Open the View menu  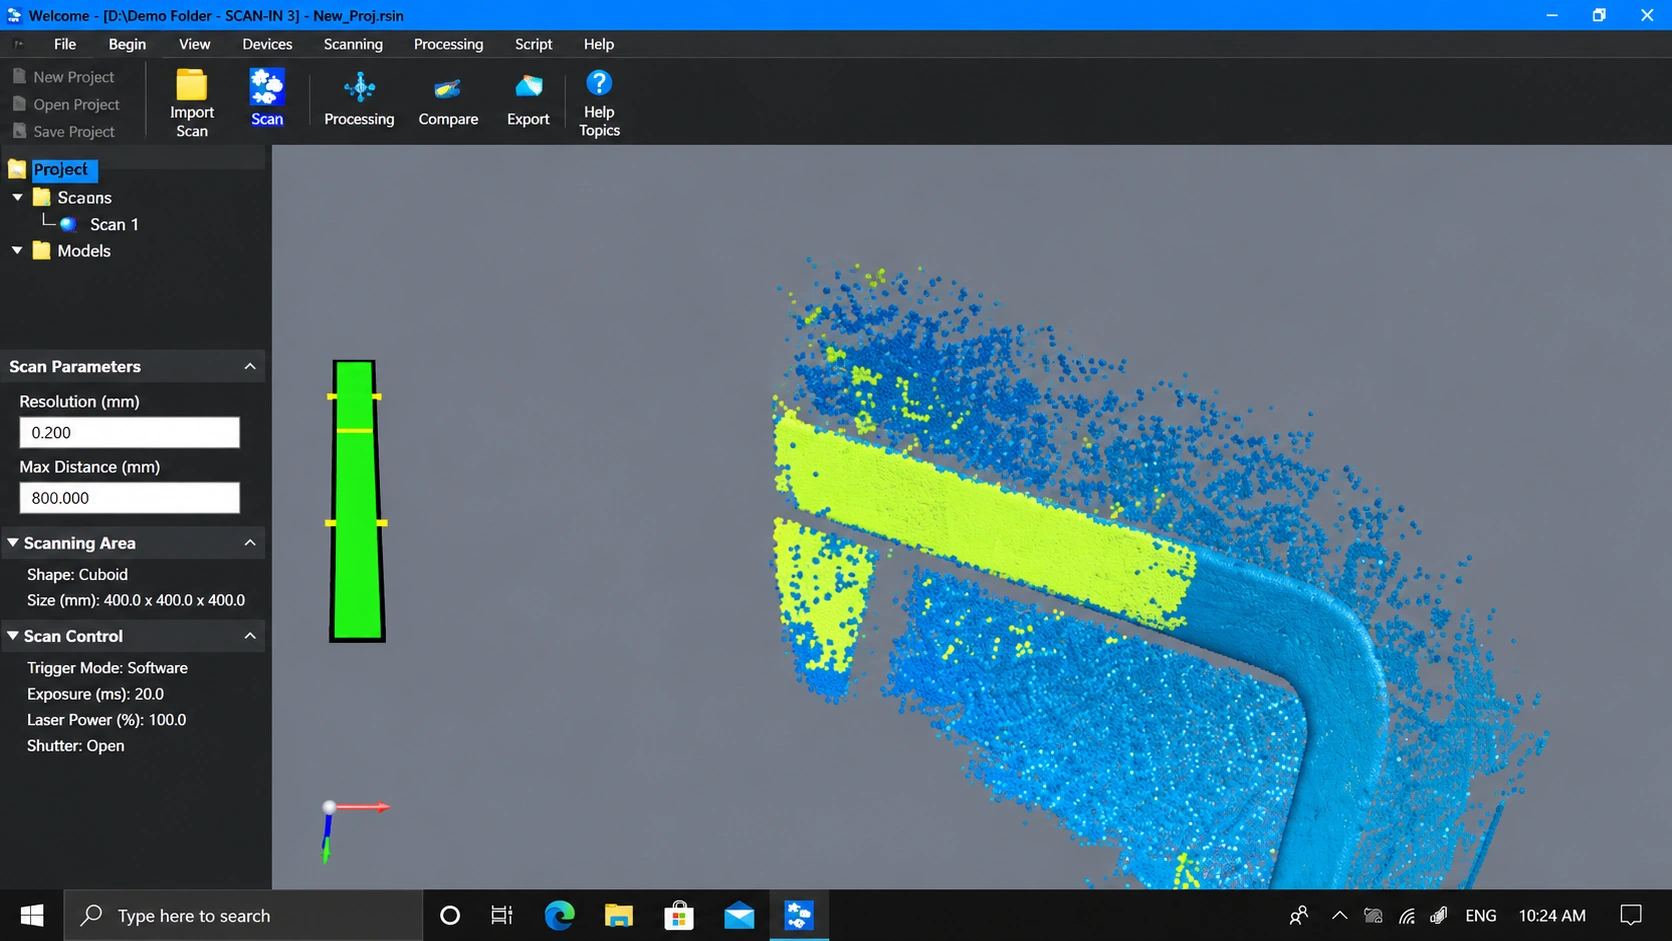[194, 44]
